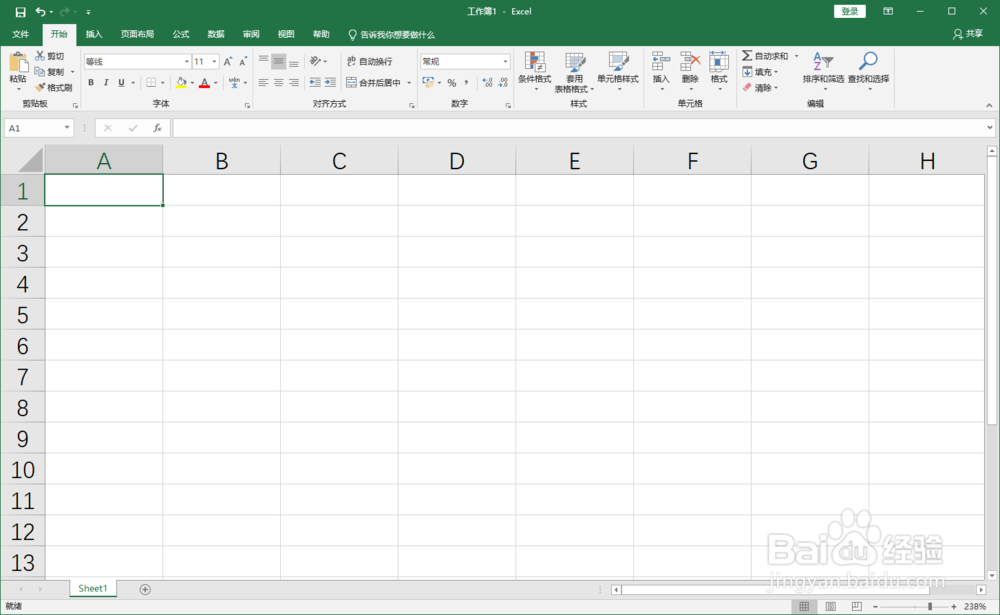Toggle underline formatting
The height and width of the screenshot is (615, 1000).
119,82
